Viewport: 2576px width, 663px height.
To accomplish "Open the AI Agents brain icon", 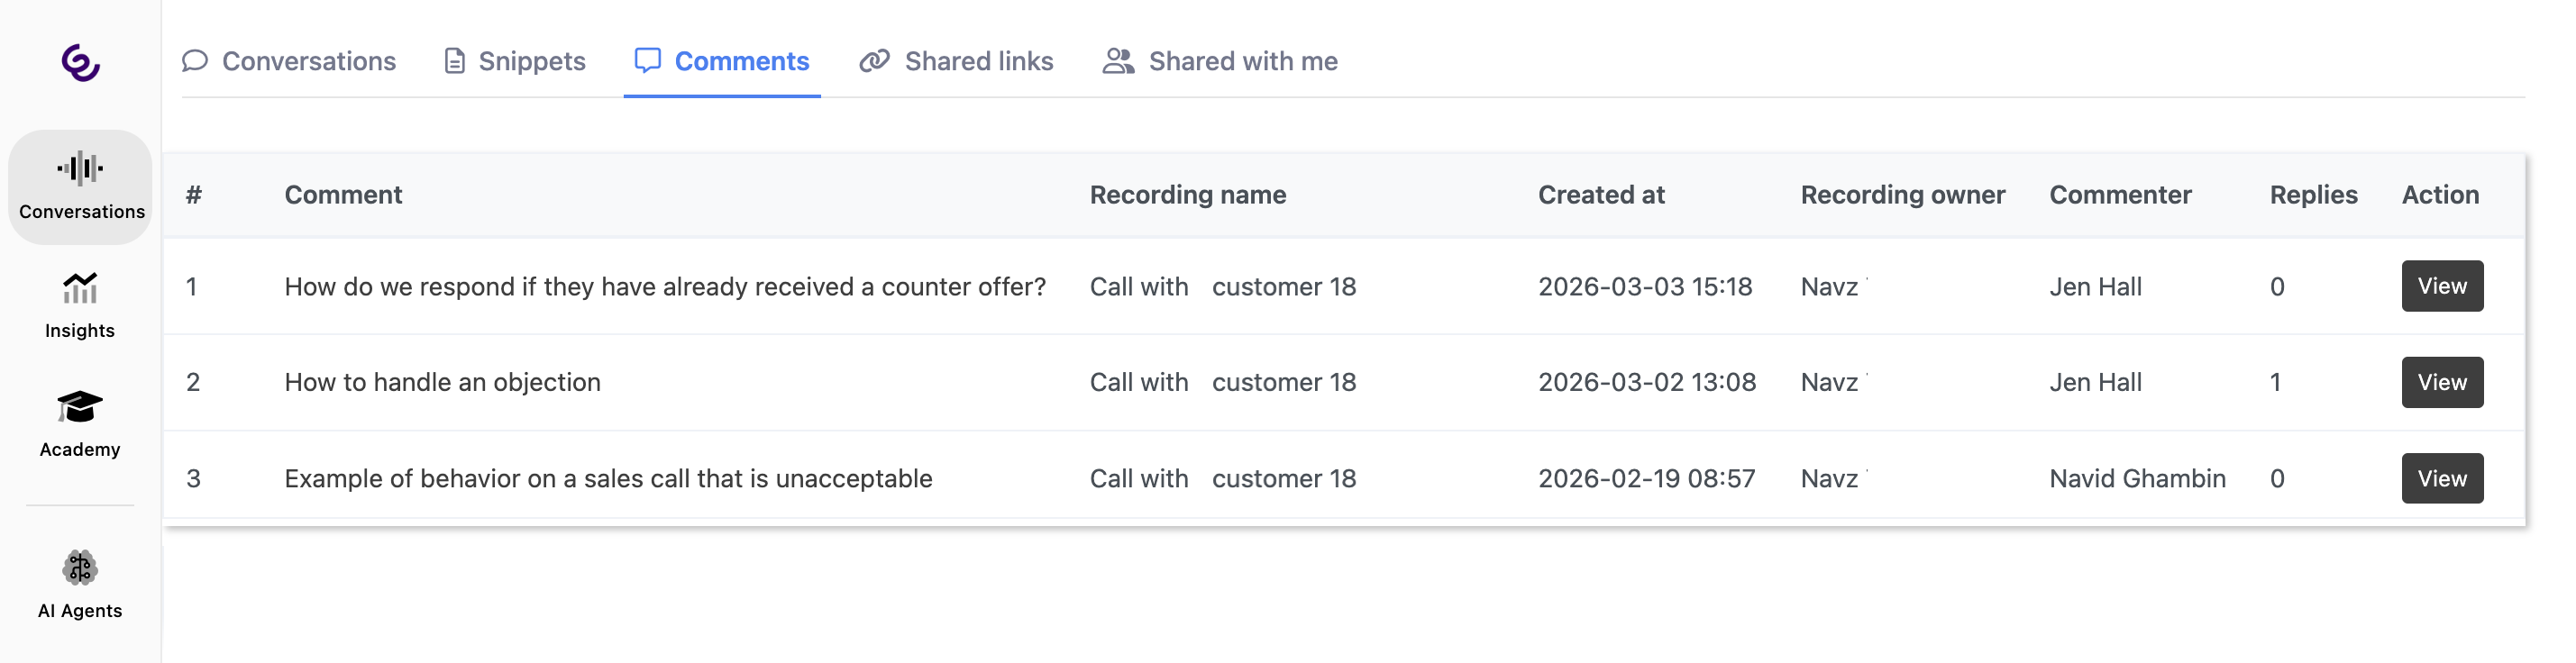I will [x=80, y=568].
